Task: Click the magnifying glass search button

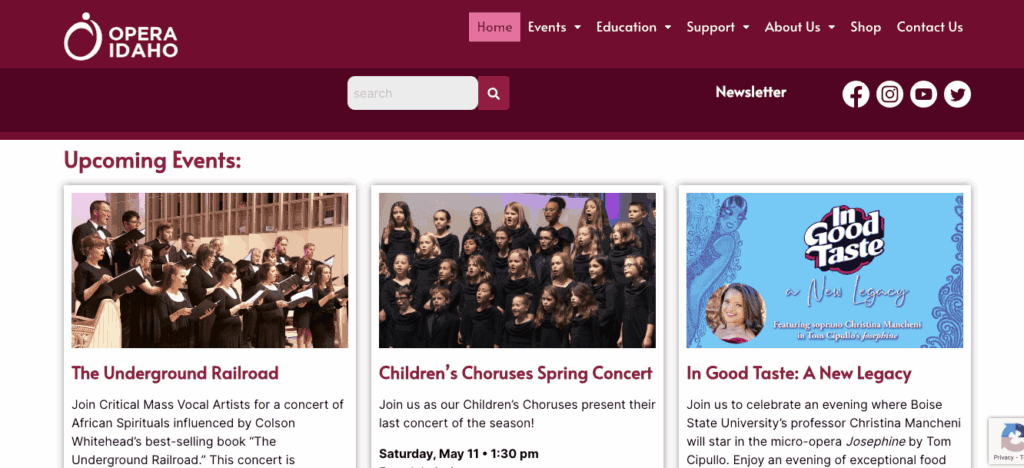Action: coord(493,93)
